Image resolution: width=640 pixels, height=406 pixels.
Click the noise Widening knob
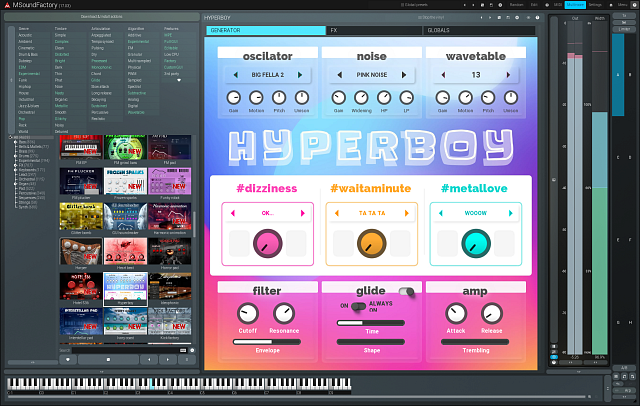362,97
